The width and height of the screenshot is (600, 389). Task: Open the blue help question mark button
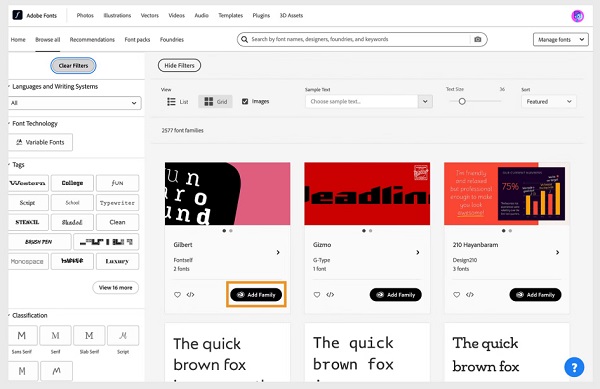pyautogui.click(x=574, y=367)
